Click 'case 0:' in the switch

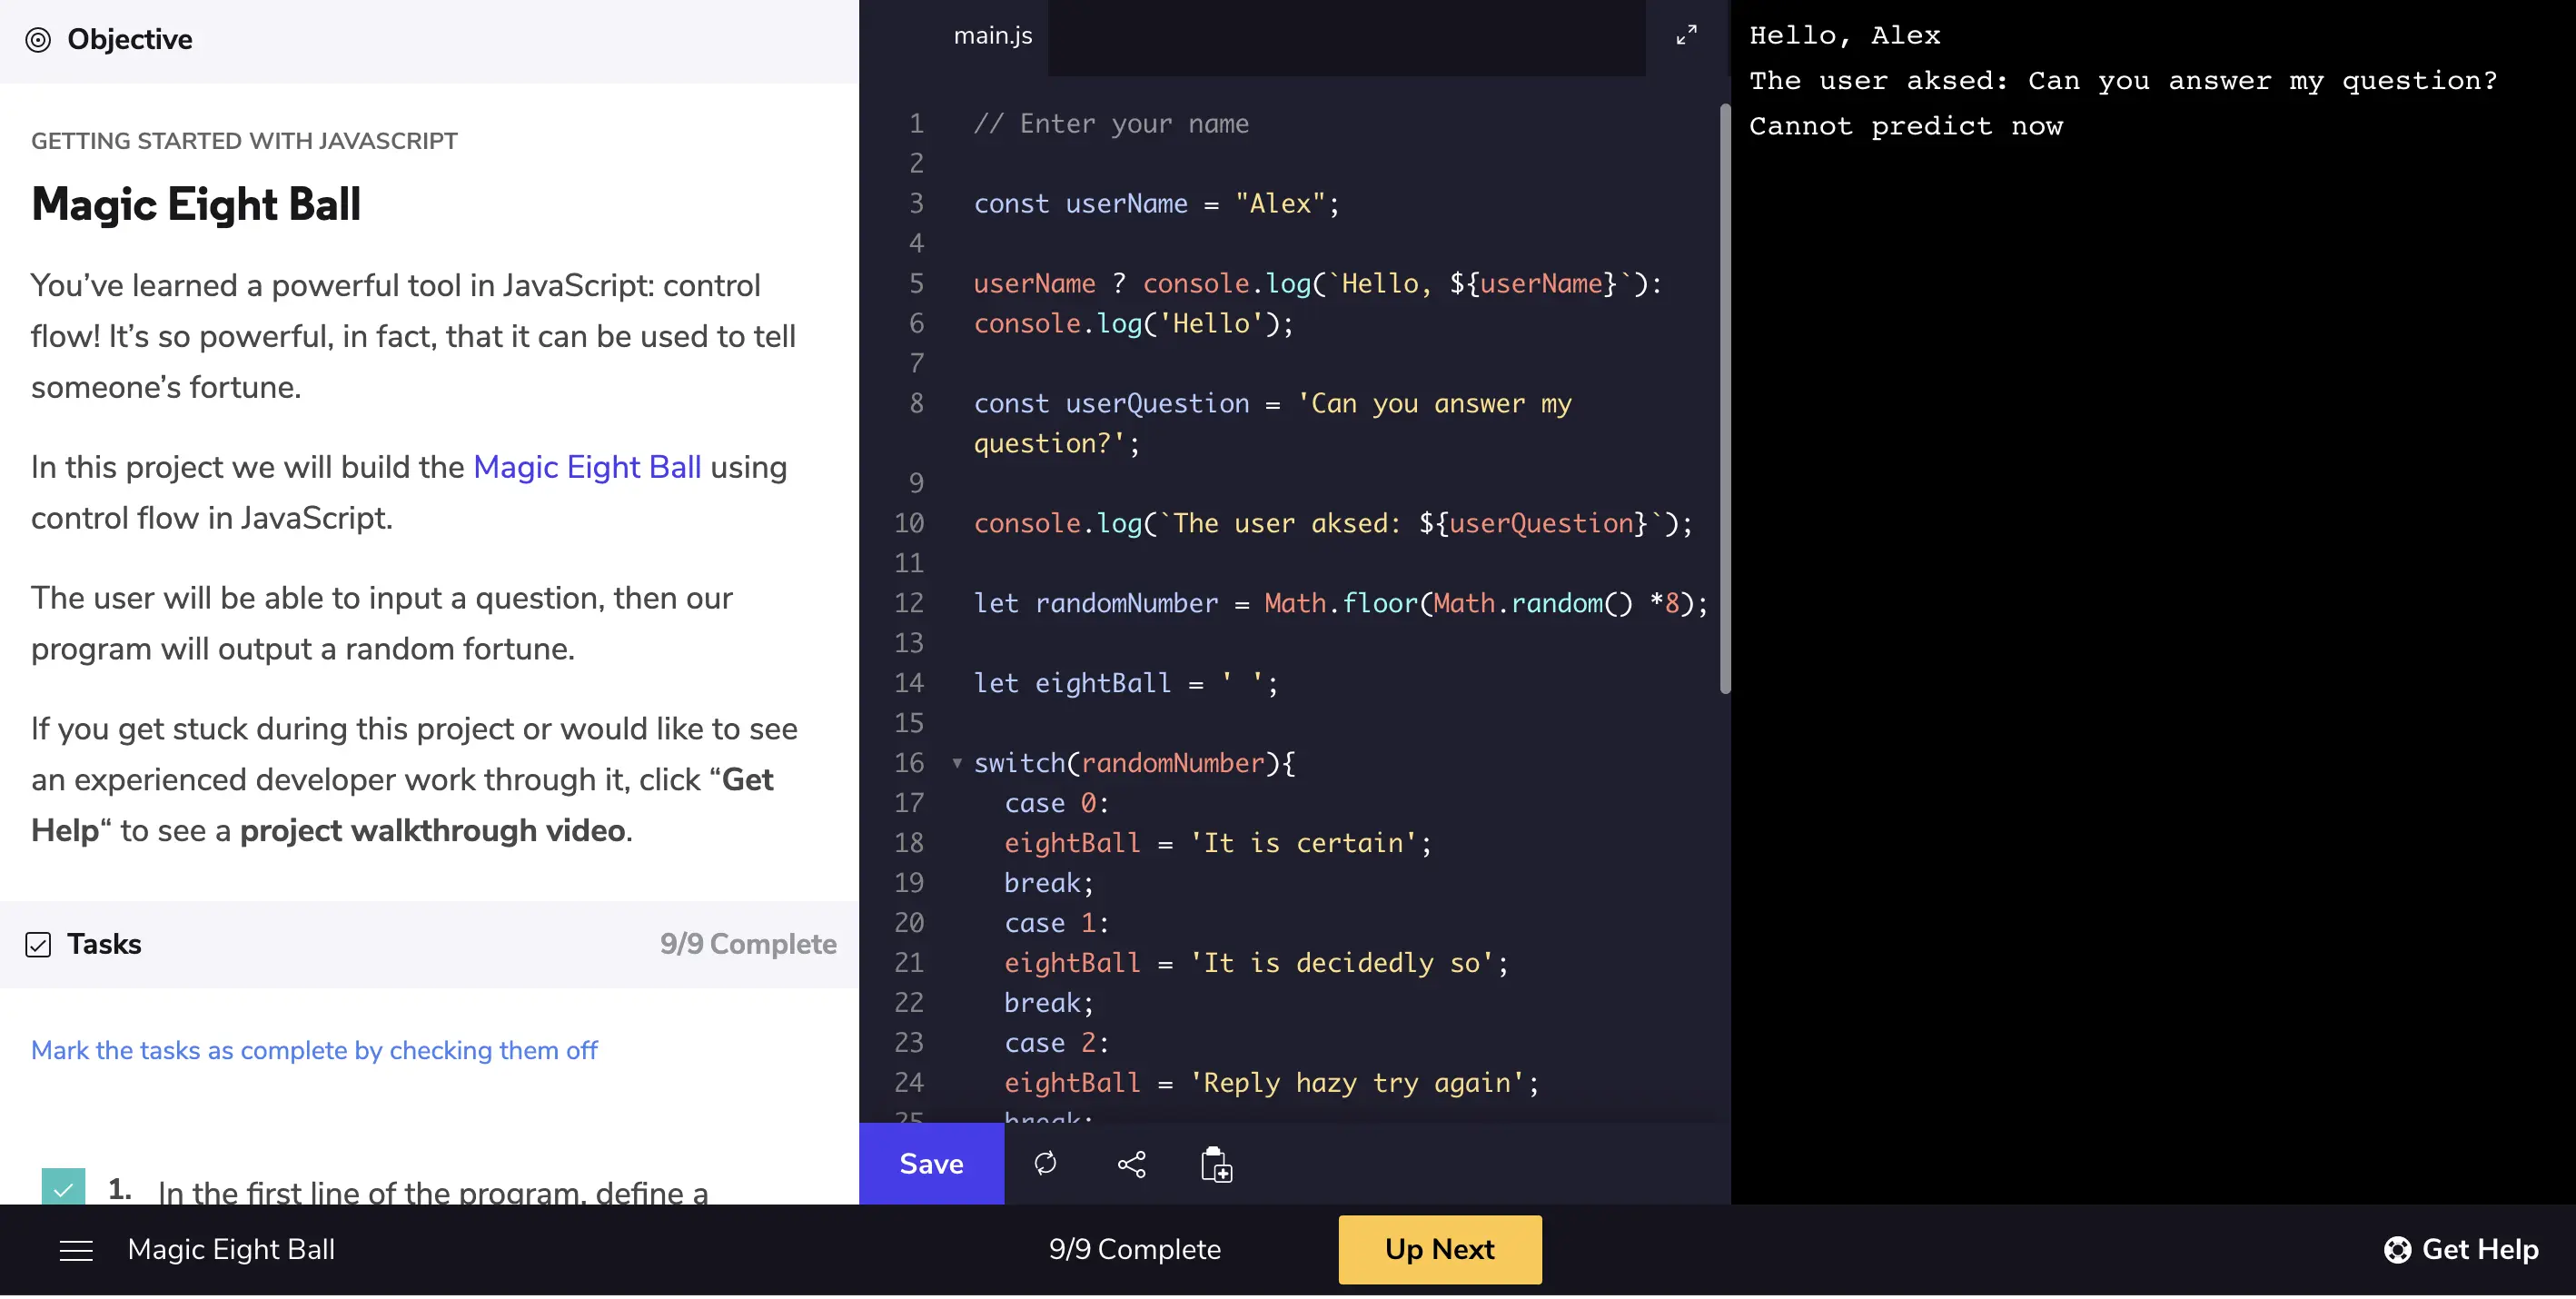click(x=1057, y=803)
